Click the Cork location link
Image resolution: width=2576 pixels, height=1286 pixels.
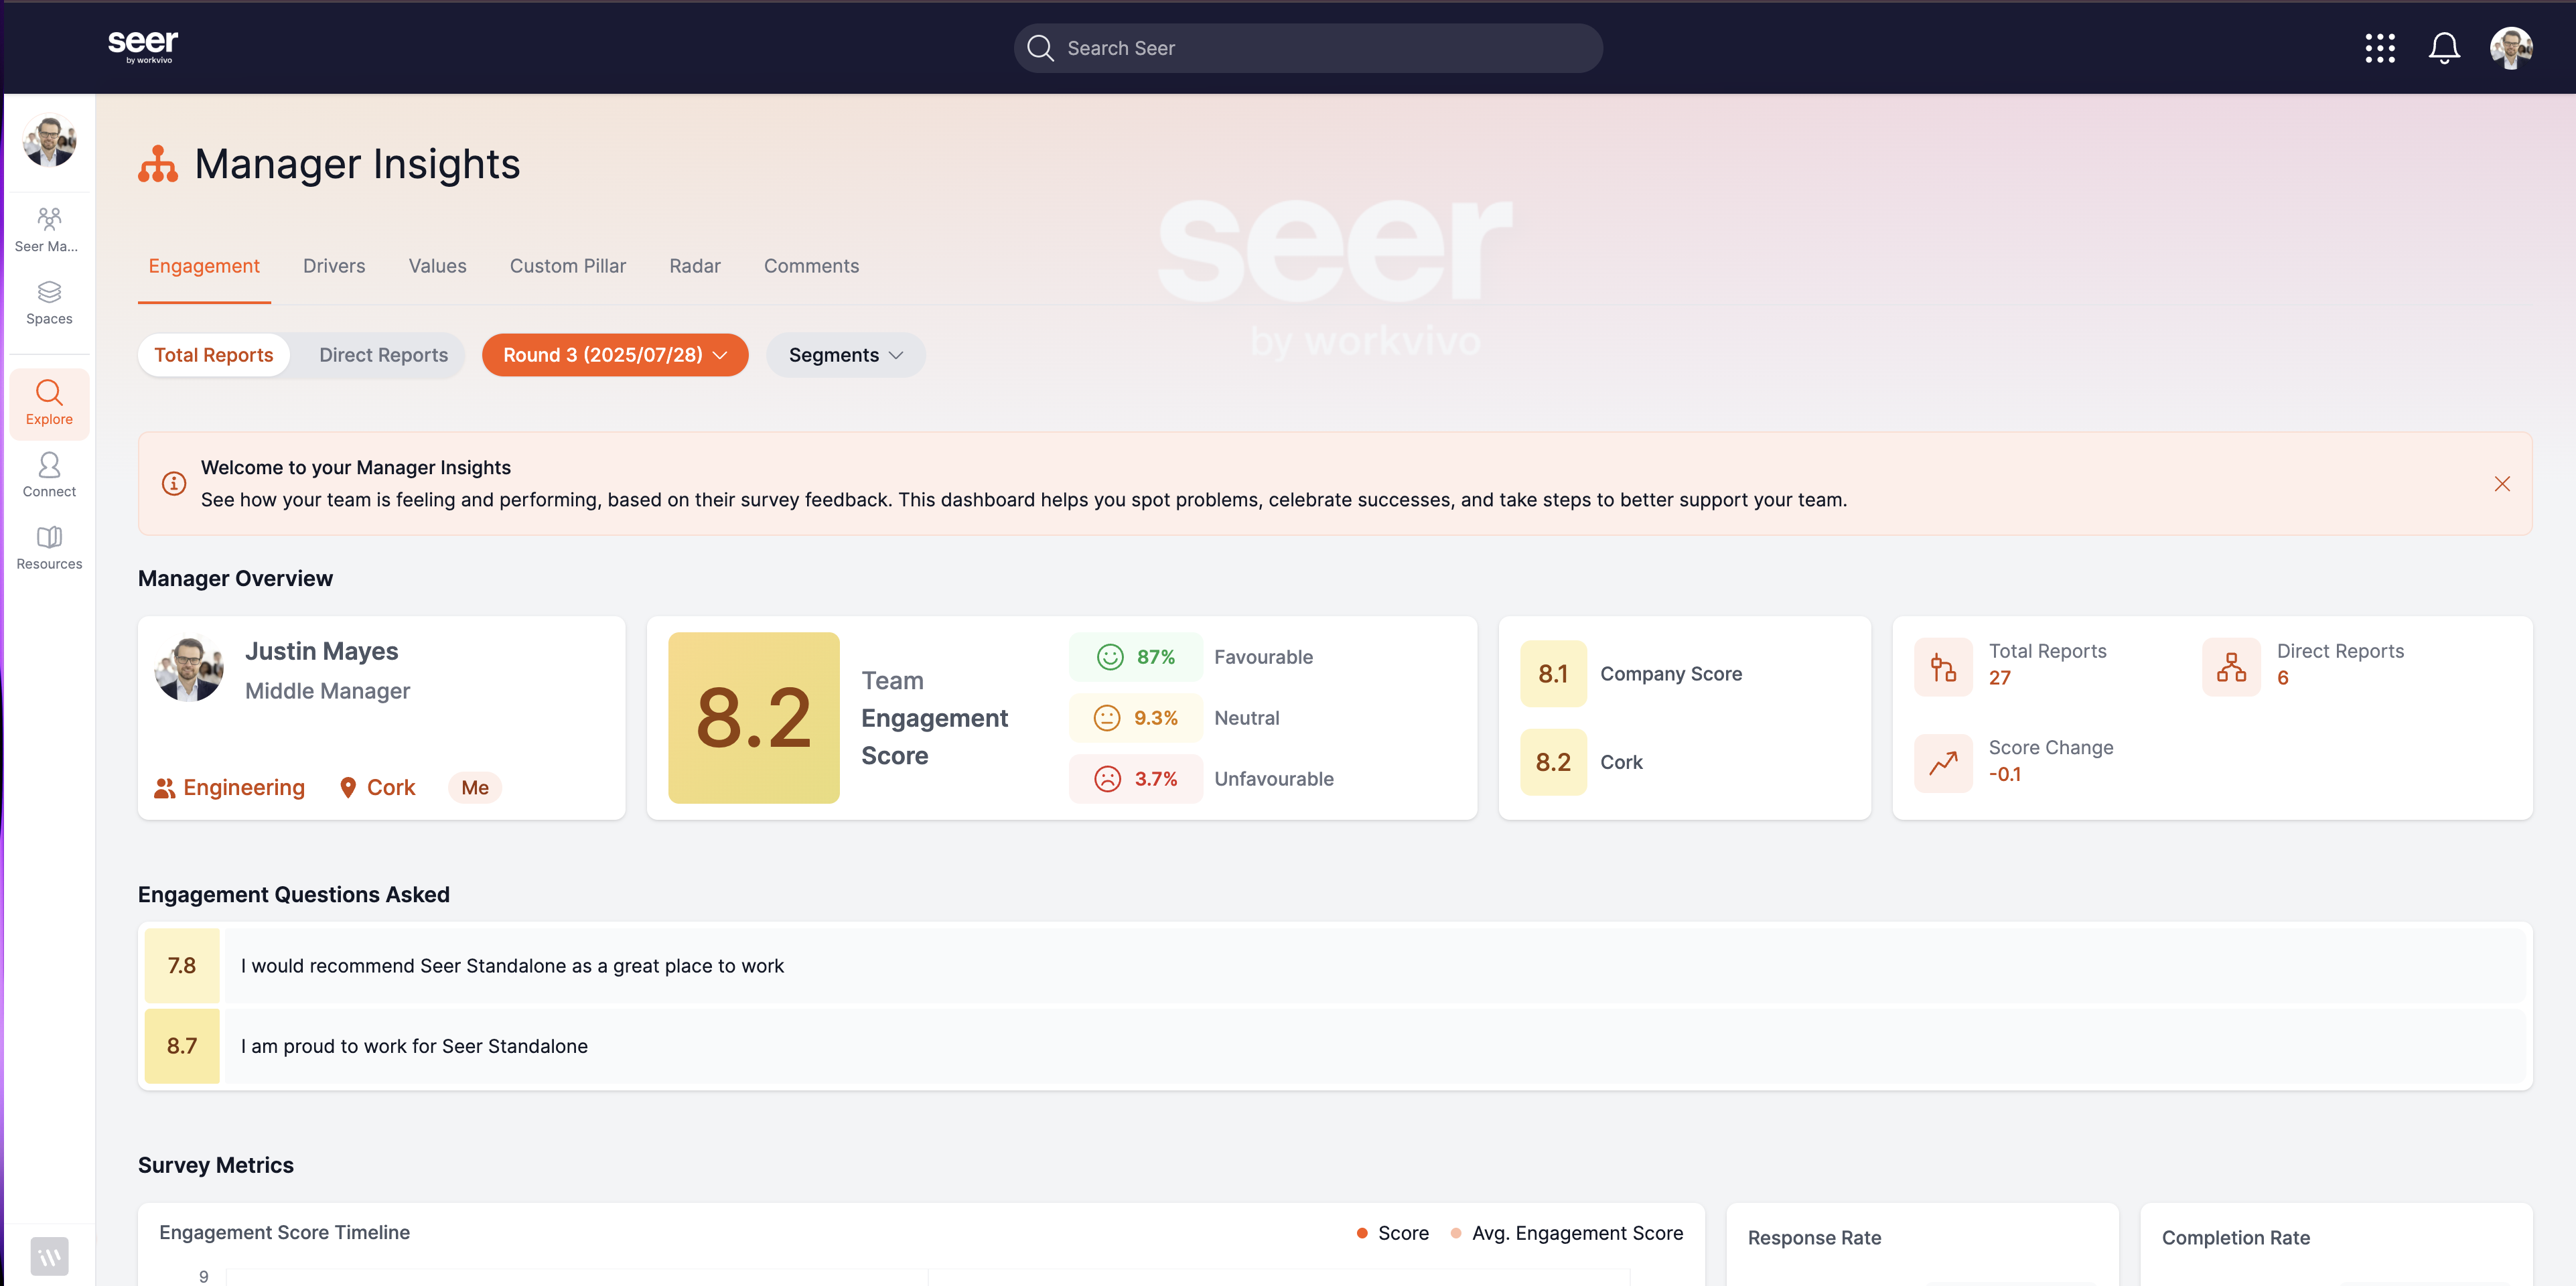tap(378, 788)
